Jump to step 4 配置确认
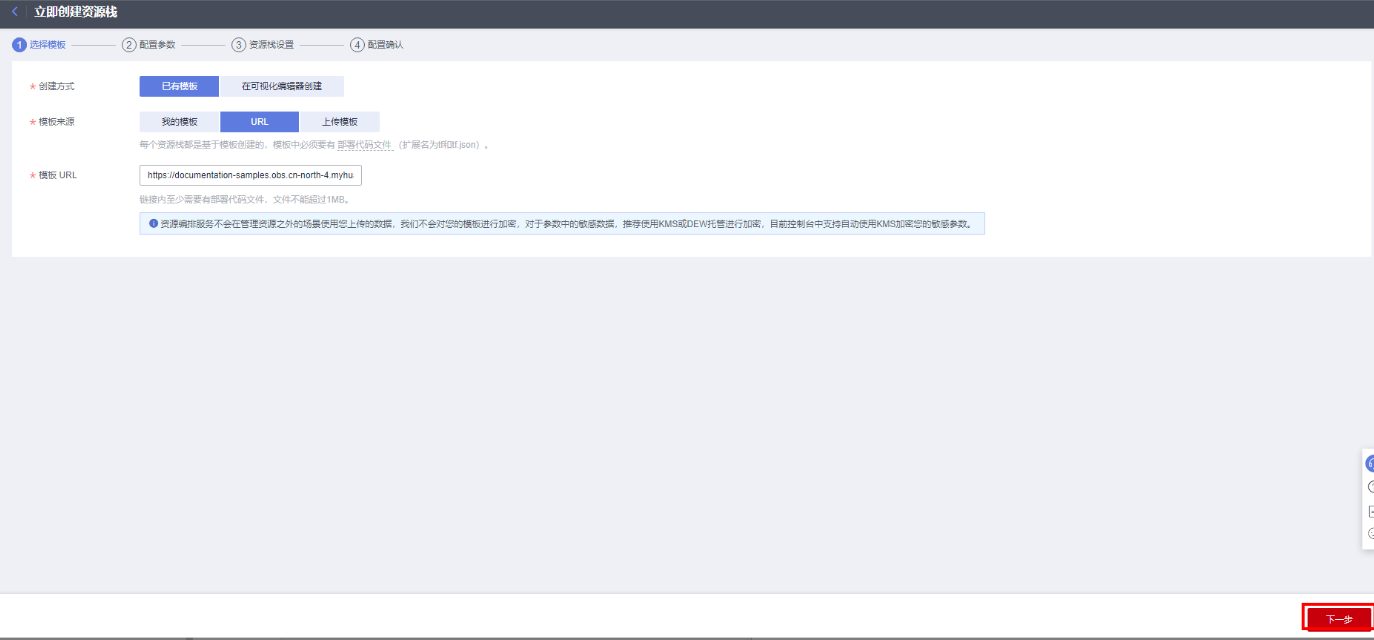 point(377,45)
